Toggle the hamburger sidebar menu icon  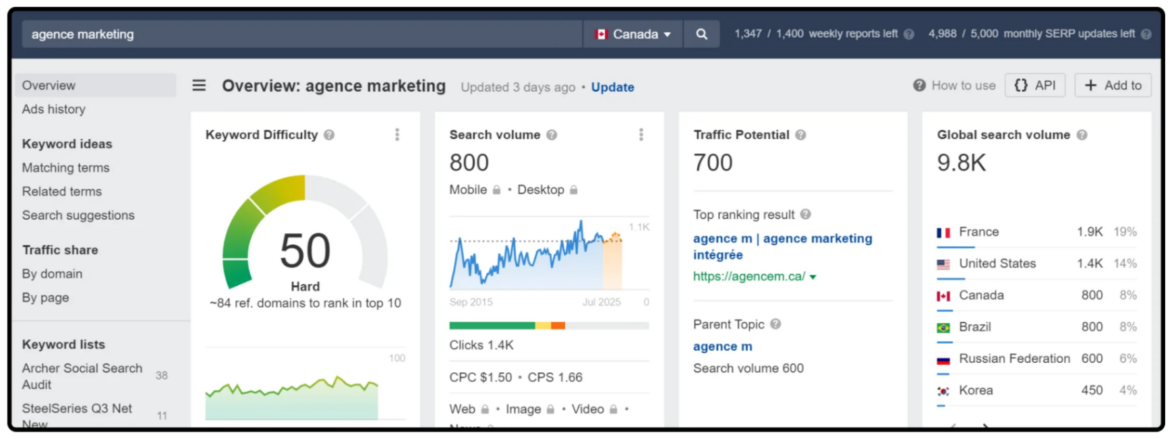click(x=200, y=86)
